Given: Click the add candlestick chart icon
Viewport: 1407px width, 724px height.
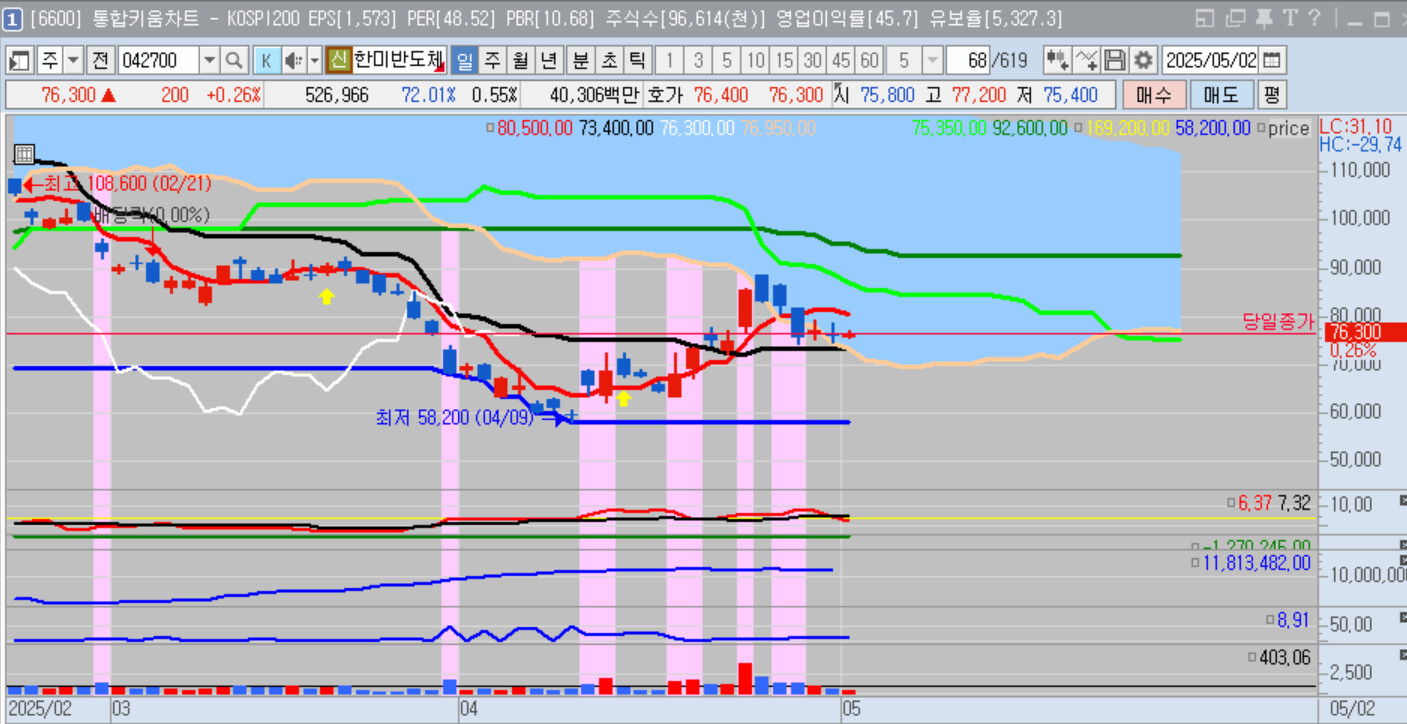Looking at the screenshot, I should (x=1057, y=61).
